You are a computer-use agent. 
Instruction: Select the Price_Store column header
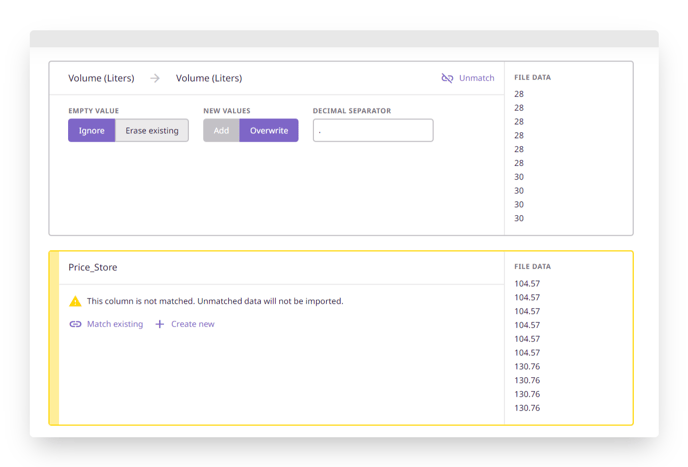point(93,267)
